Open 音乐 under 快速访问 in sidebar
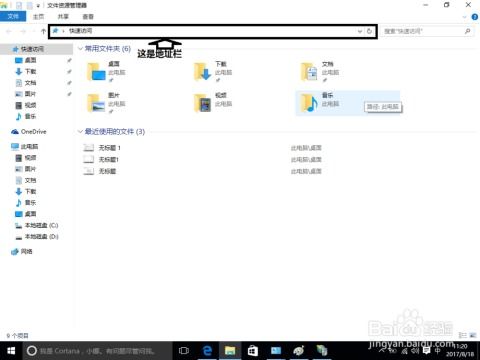Viewport: 480px width, 360px height. [30, 116]
